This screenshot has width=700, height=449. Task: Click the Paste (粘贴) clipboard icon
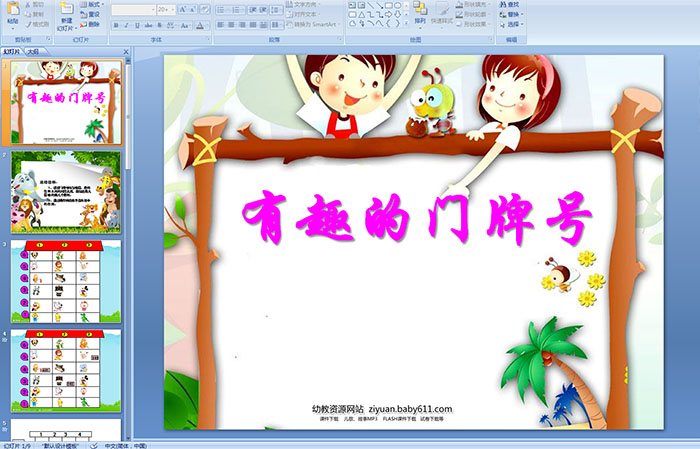coord(13,8)
